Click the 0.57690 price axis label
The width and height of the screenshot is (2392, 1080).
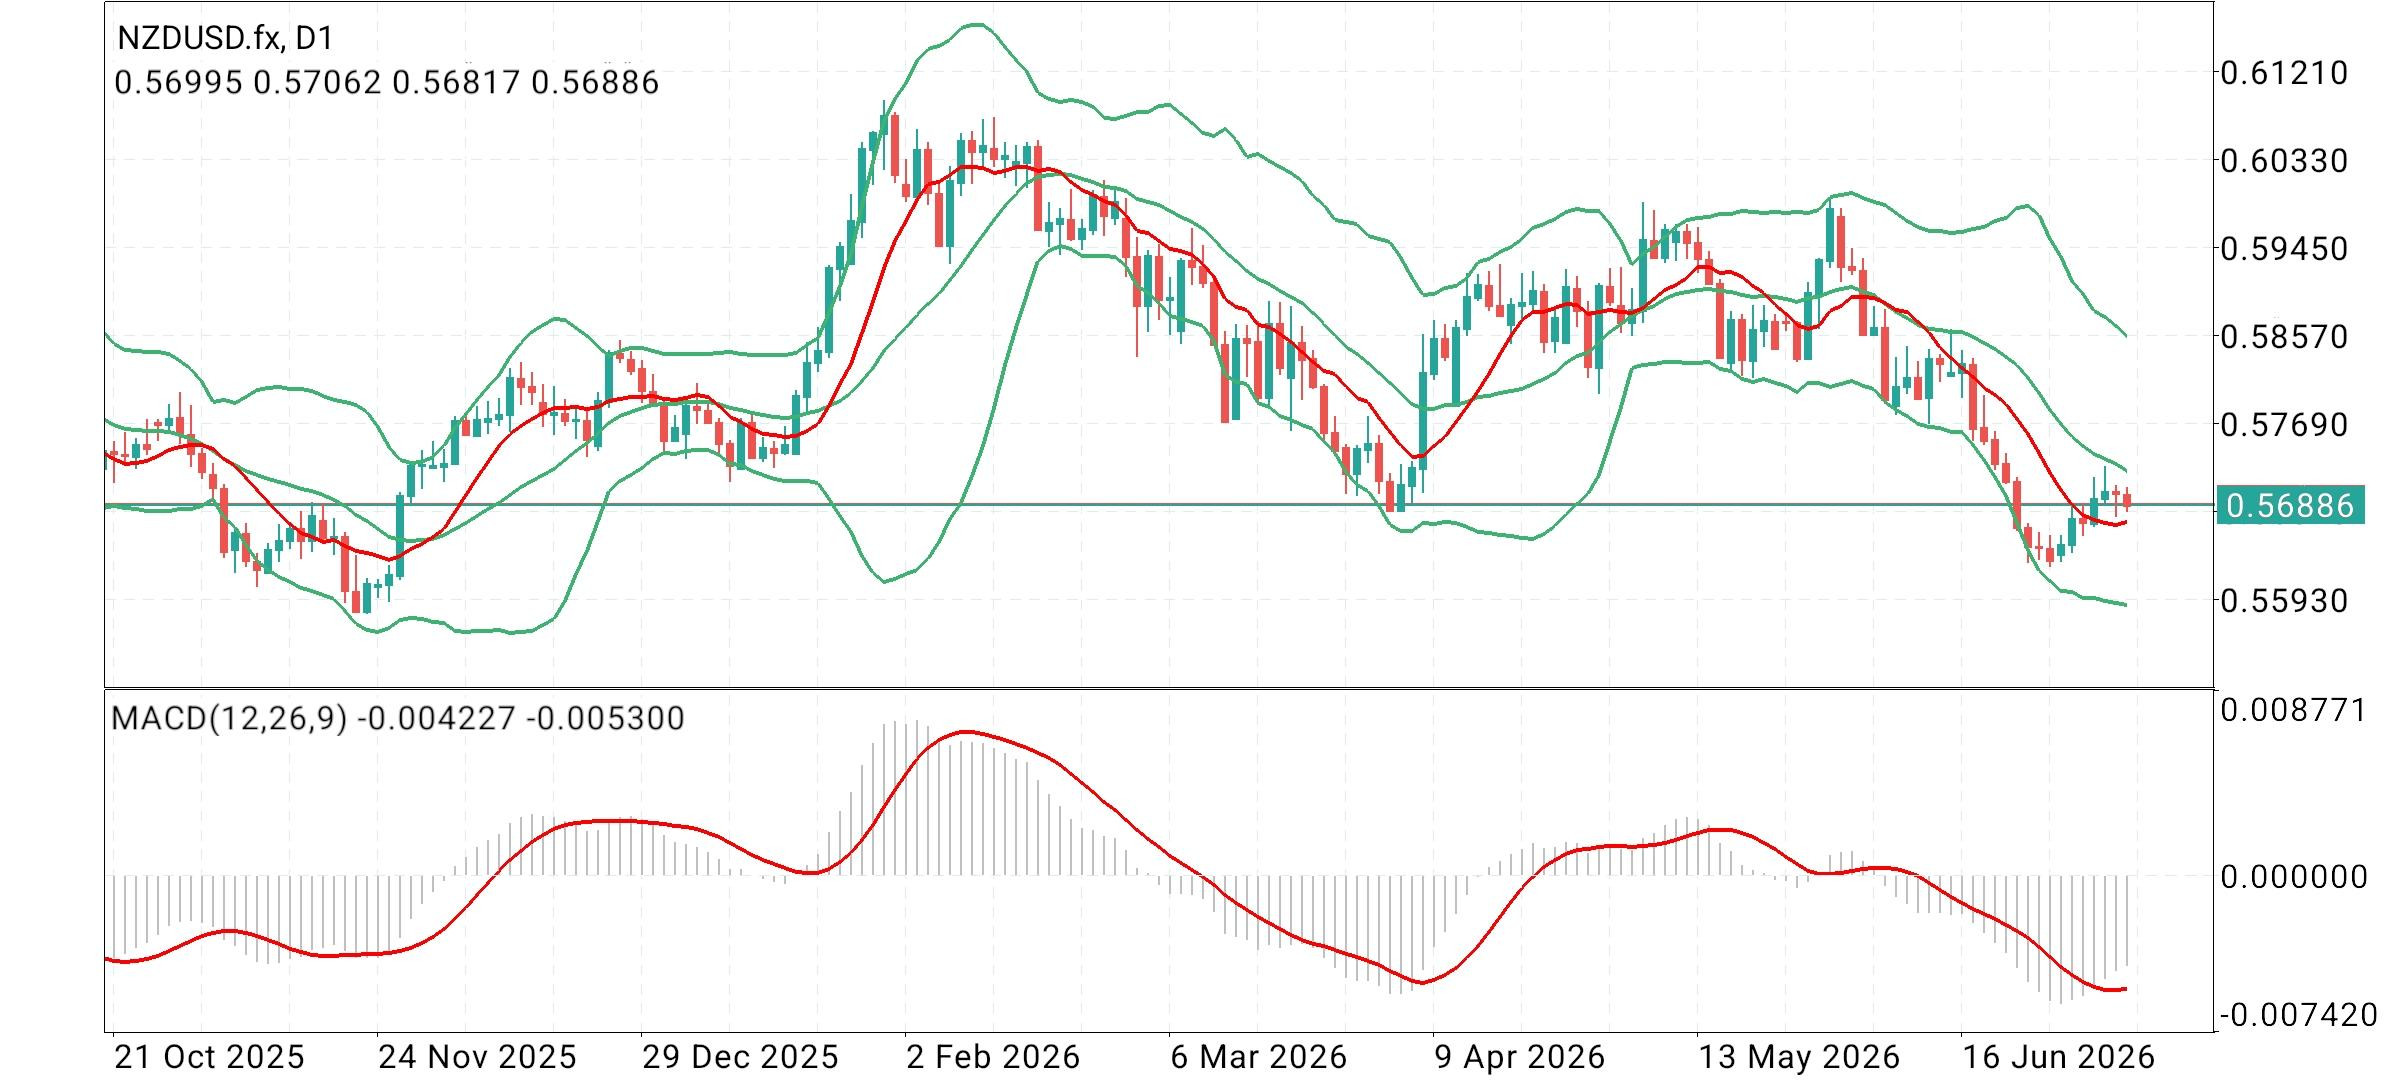click(x=2284, y=424)
